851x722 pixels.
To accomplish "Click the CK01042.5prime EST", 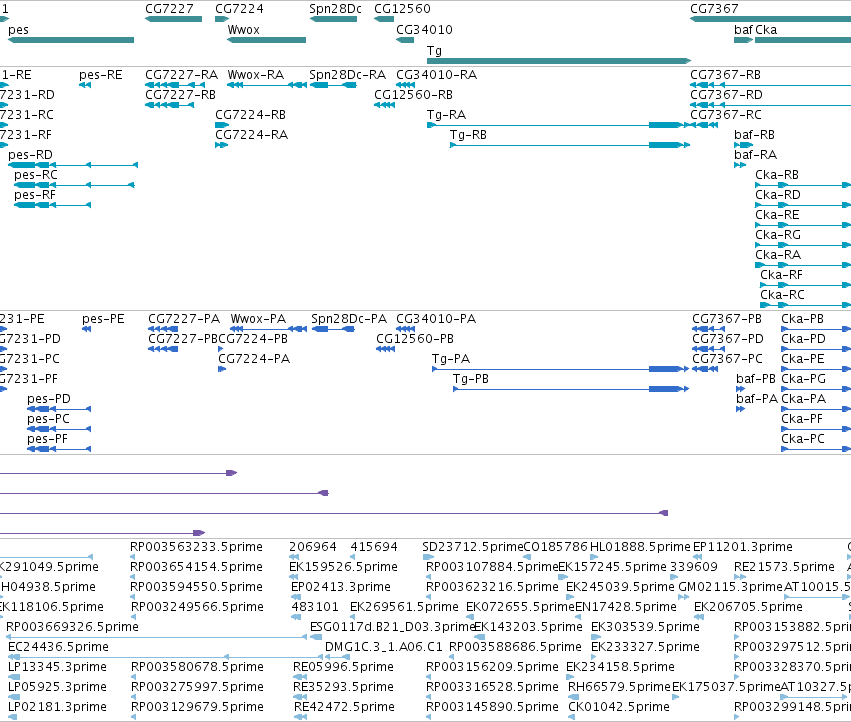I will (571, 717).
